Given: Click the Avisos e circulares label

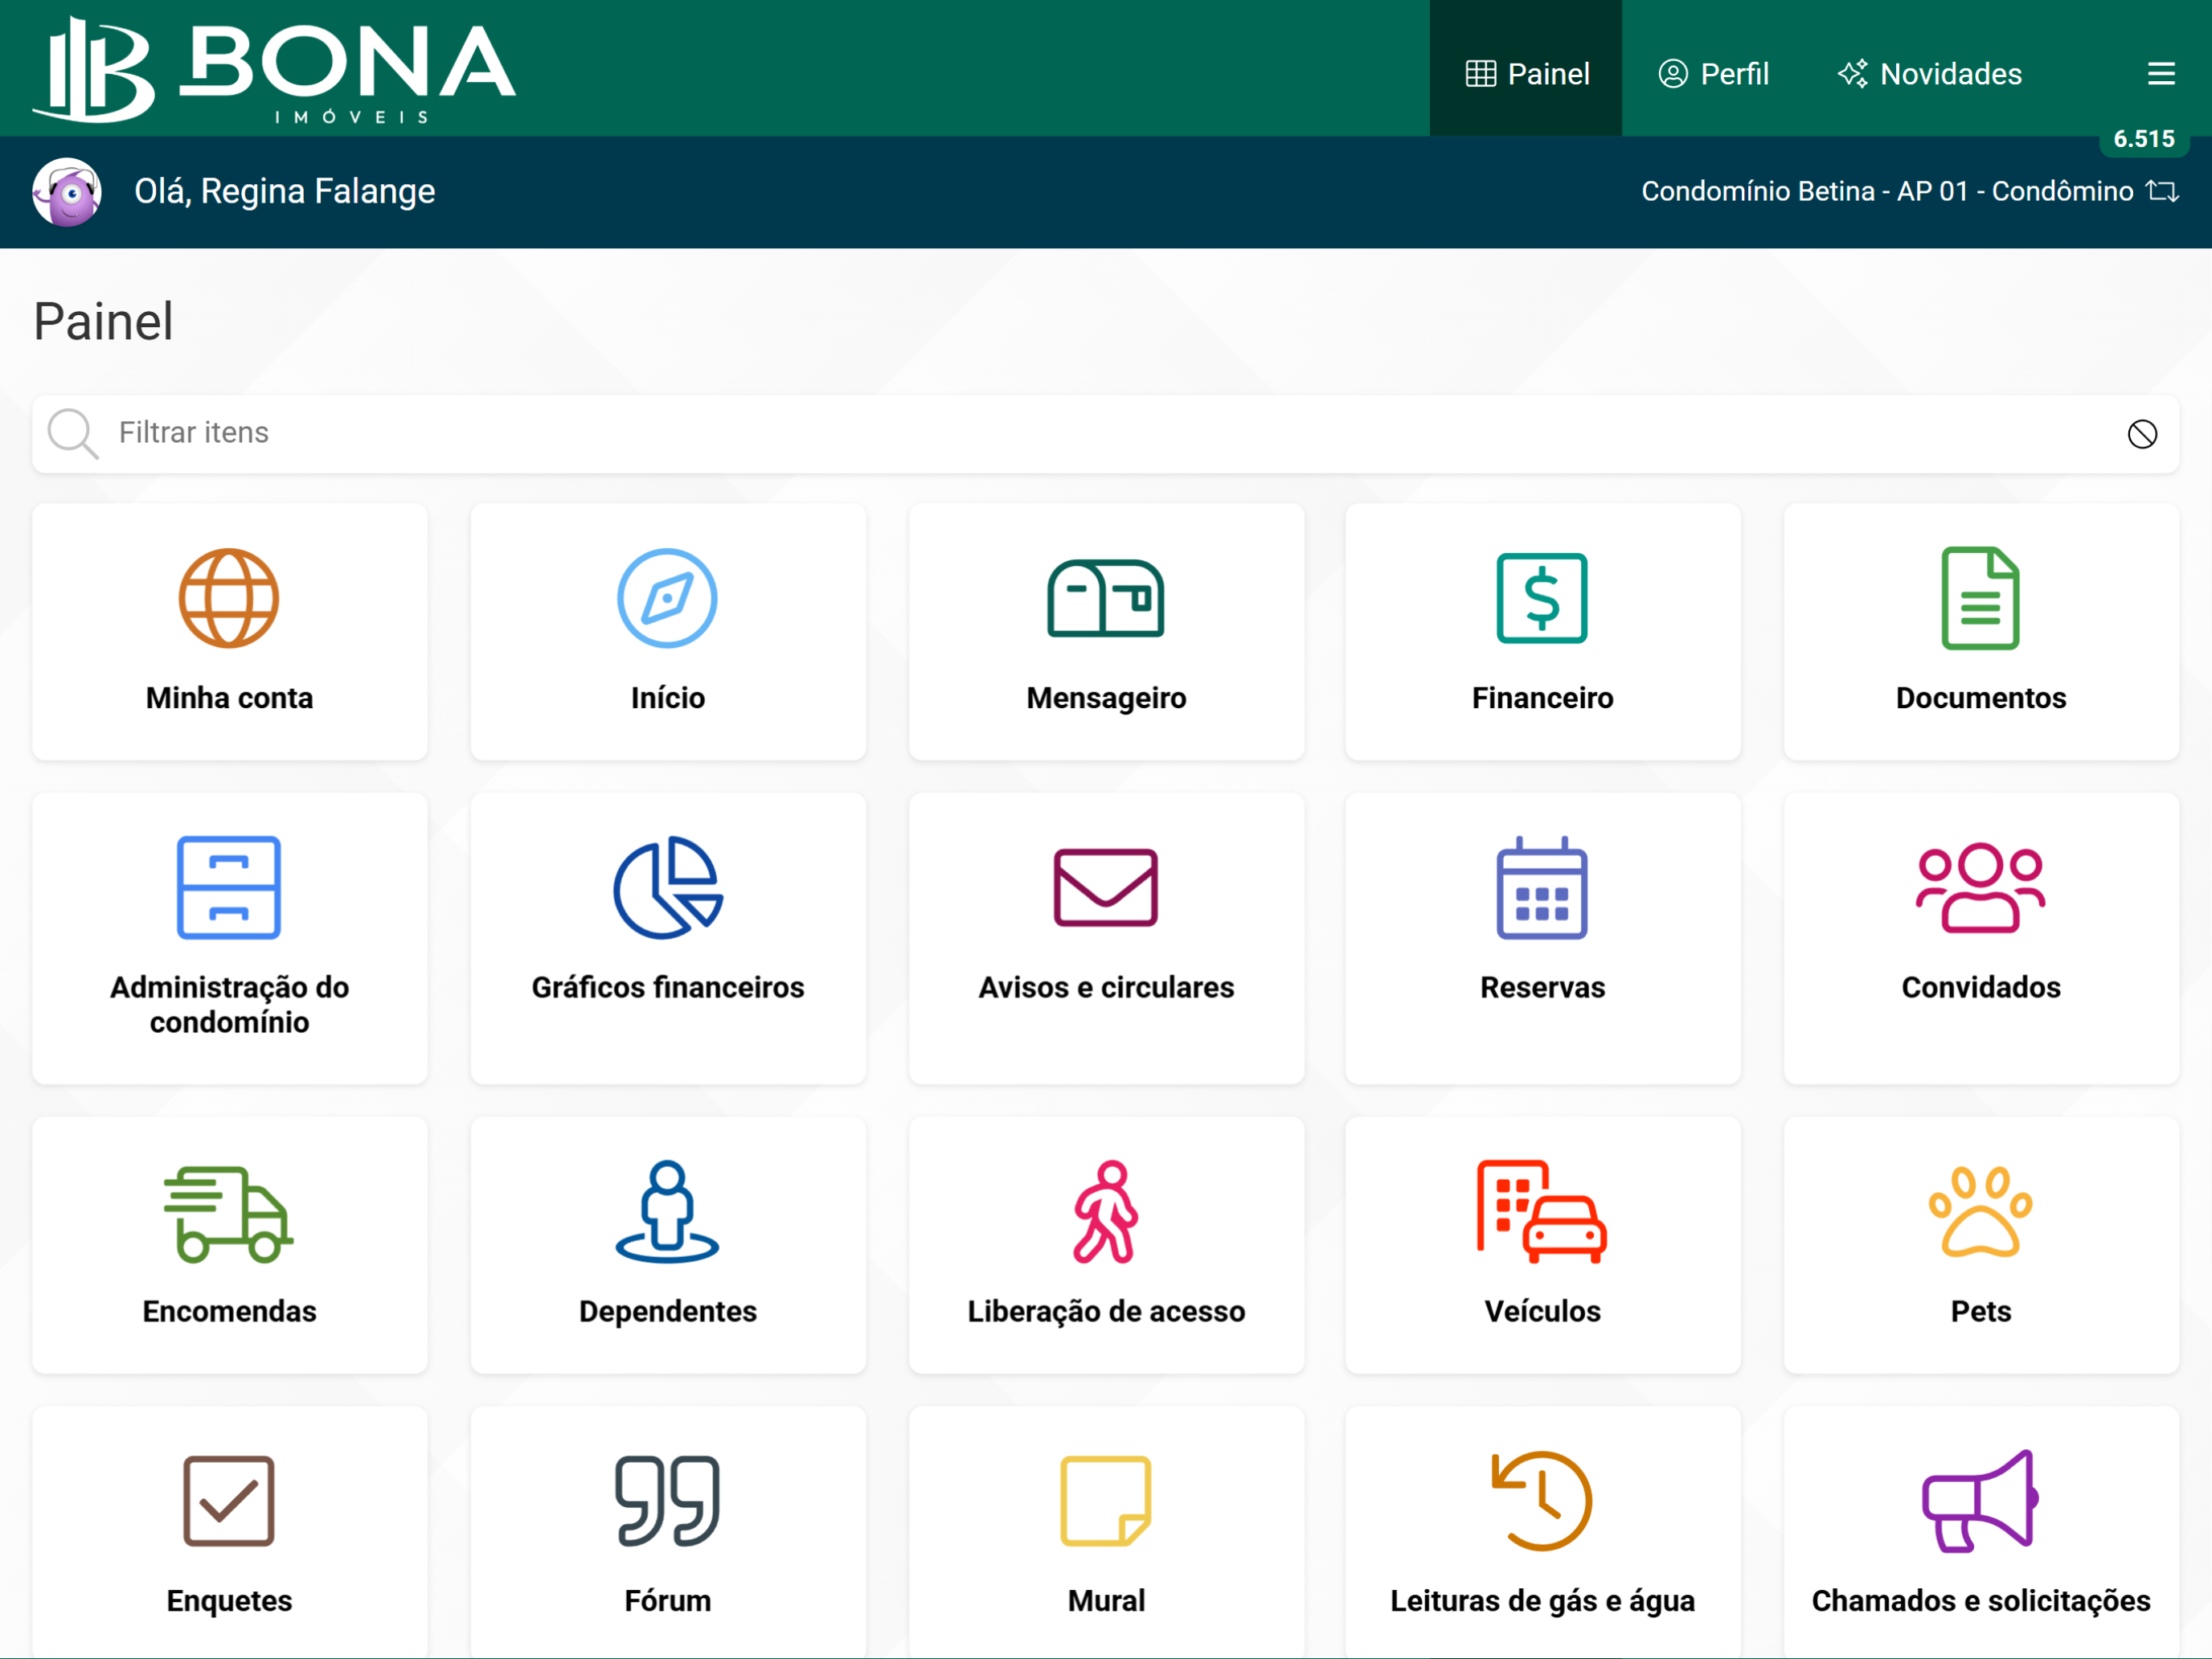Looking at the screenshot, I should click(x=1105, y=987).
